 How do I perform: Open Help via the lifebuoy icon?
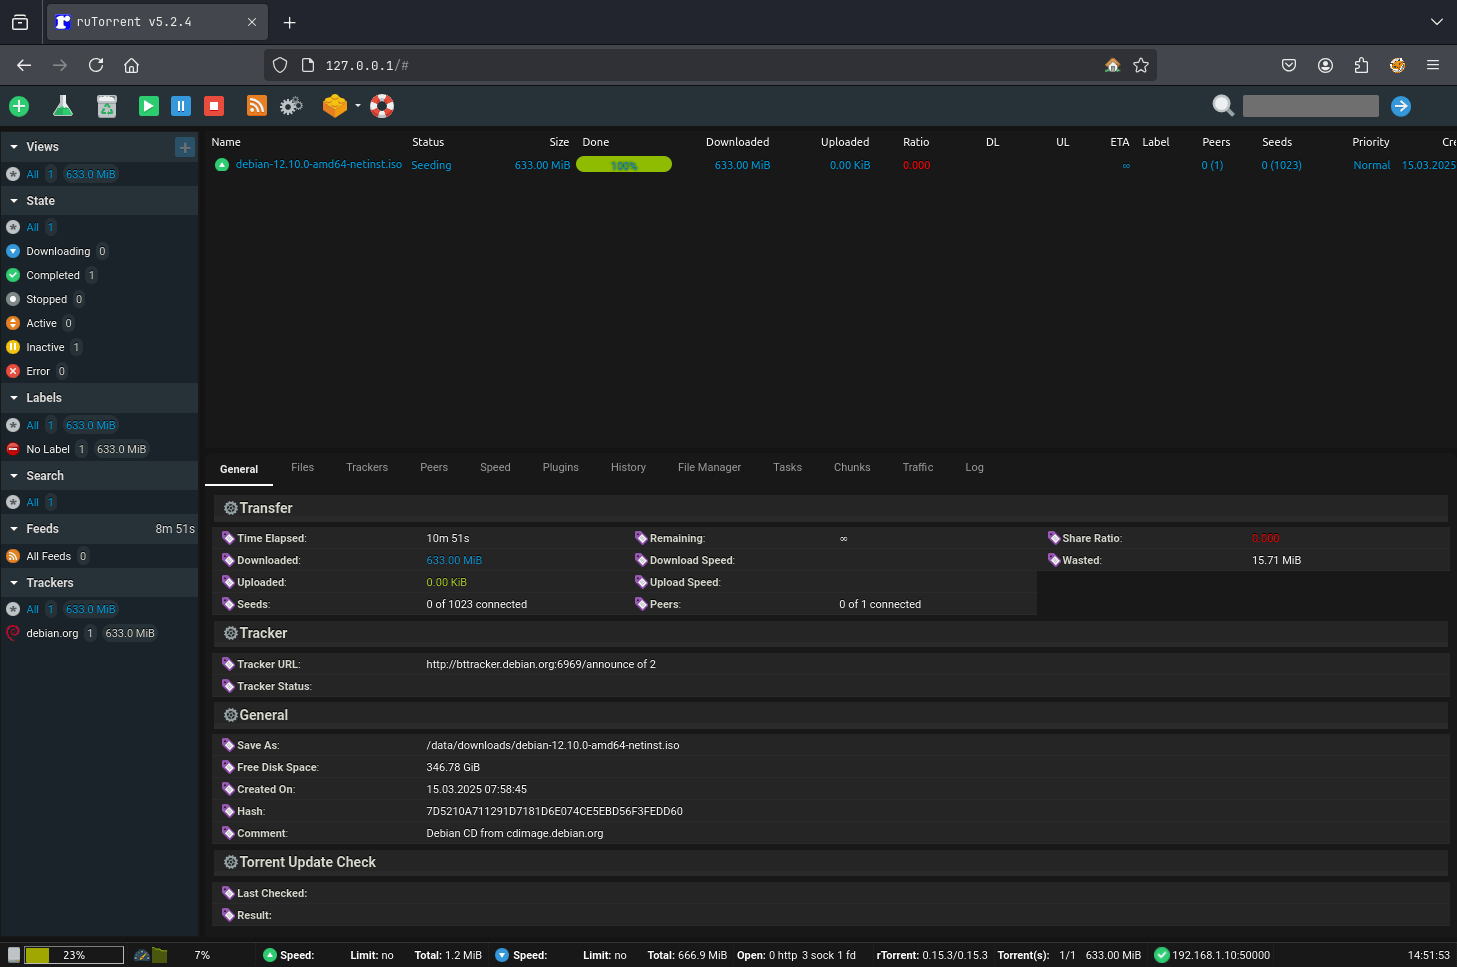[x=382, y=106]
